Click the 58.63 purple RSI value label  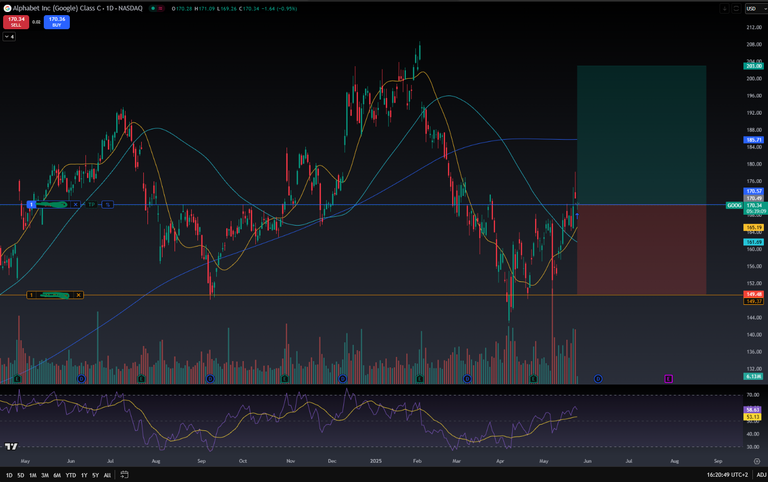coord(753,410)
